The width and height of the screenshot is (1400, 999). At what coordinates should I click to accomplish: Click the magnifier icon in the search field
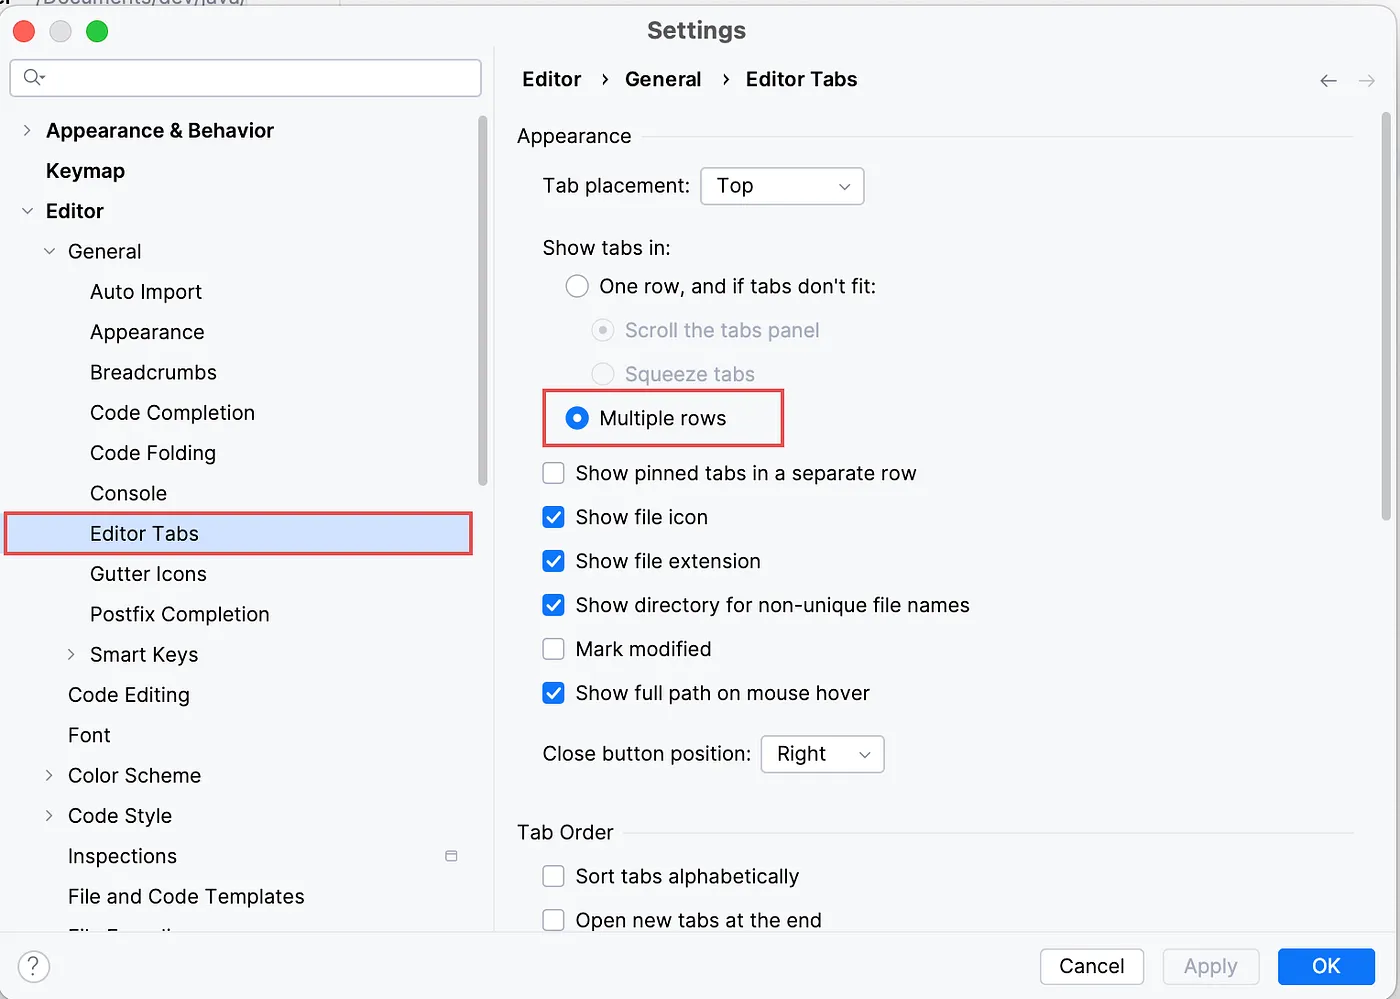[31, 77]
